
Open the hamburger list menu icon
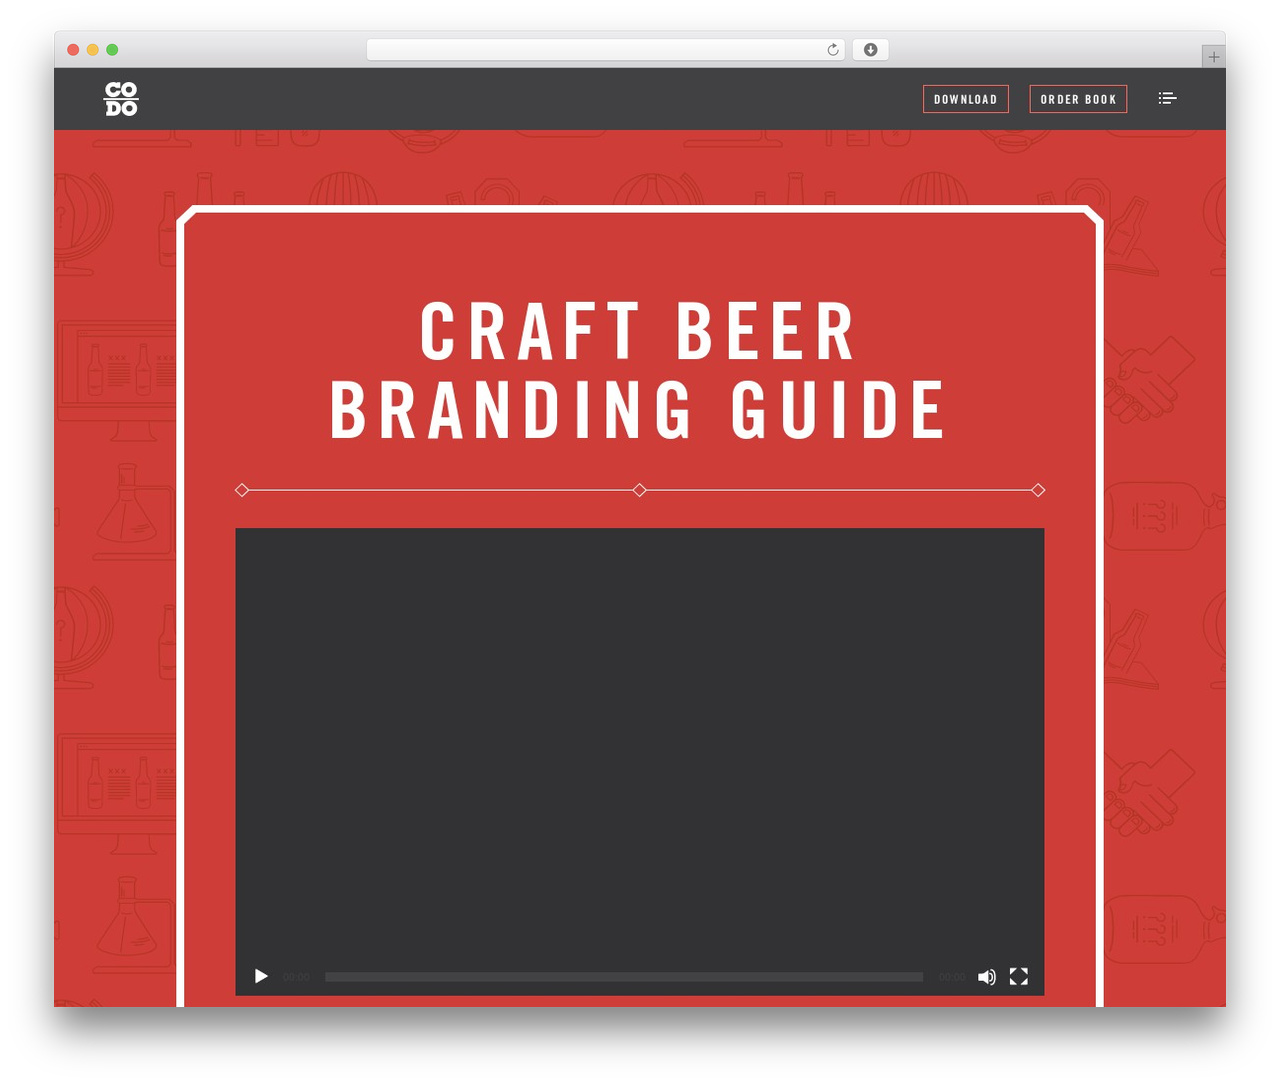pyautogui.click(x=1167, y=98)
